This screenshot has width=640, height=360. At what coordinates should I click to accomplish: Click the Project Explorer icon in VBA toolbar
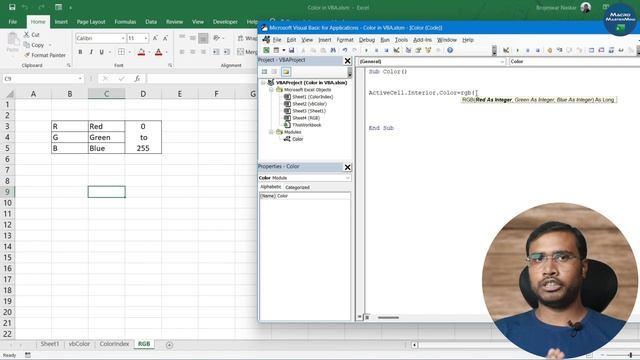tap(408, 50)
